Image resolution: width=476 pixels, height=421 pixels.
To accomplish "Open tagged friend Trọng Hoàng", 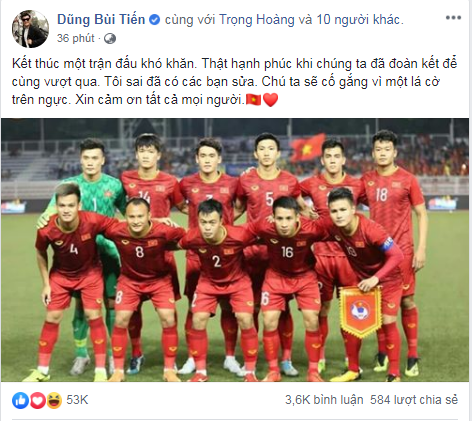I will 257,20.
